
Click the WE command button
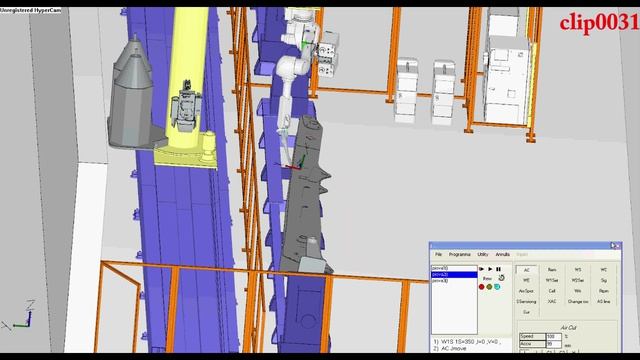point(527,280)
